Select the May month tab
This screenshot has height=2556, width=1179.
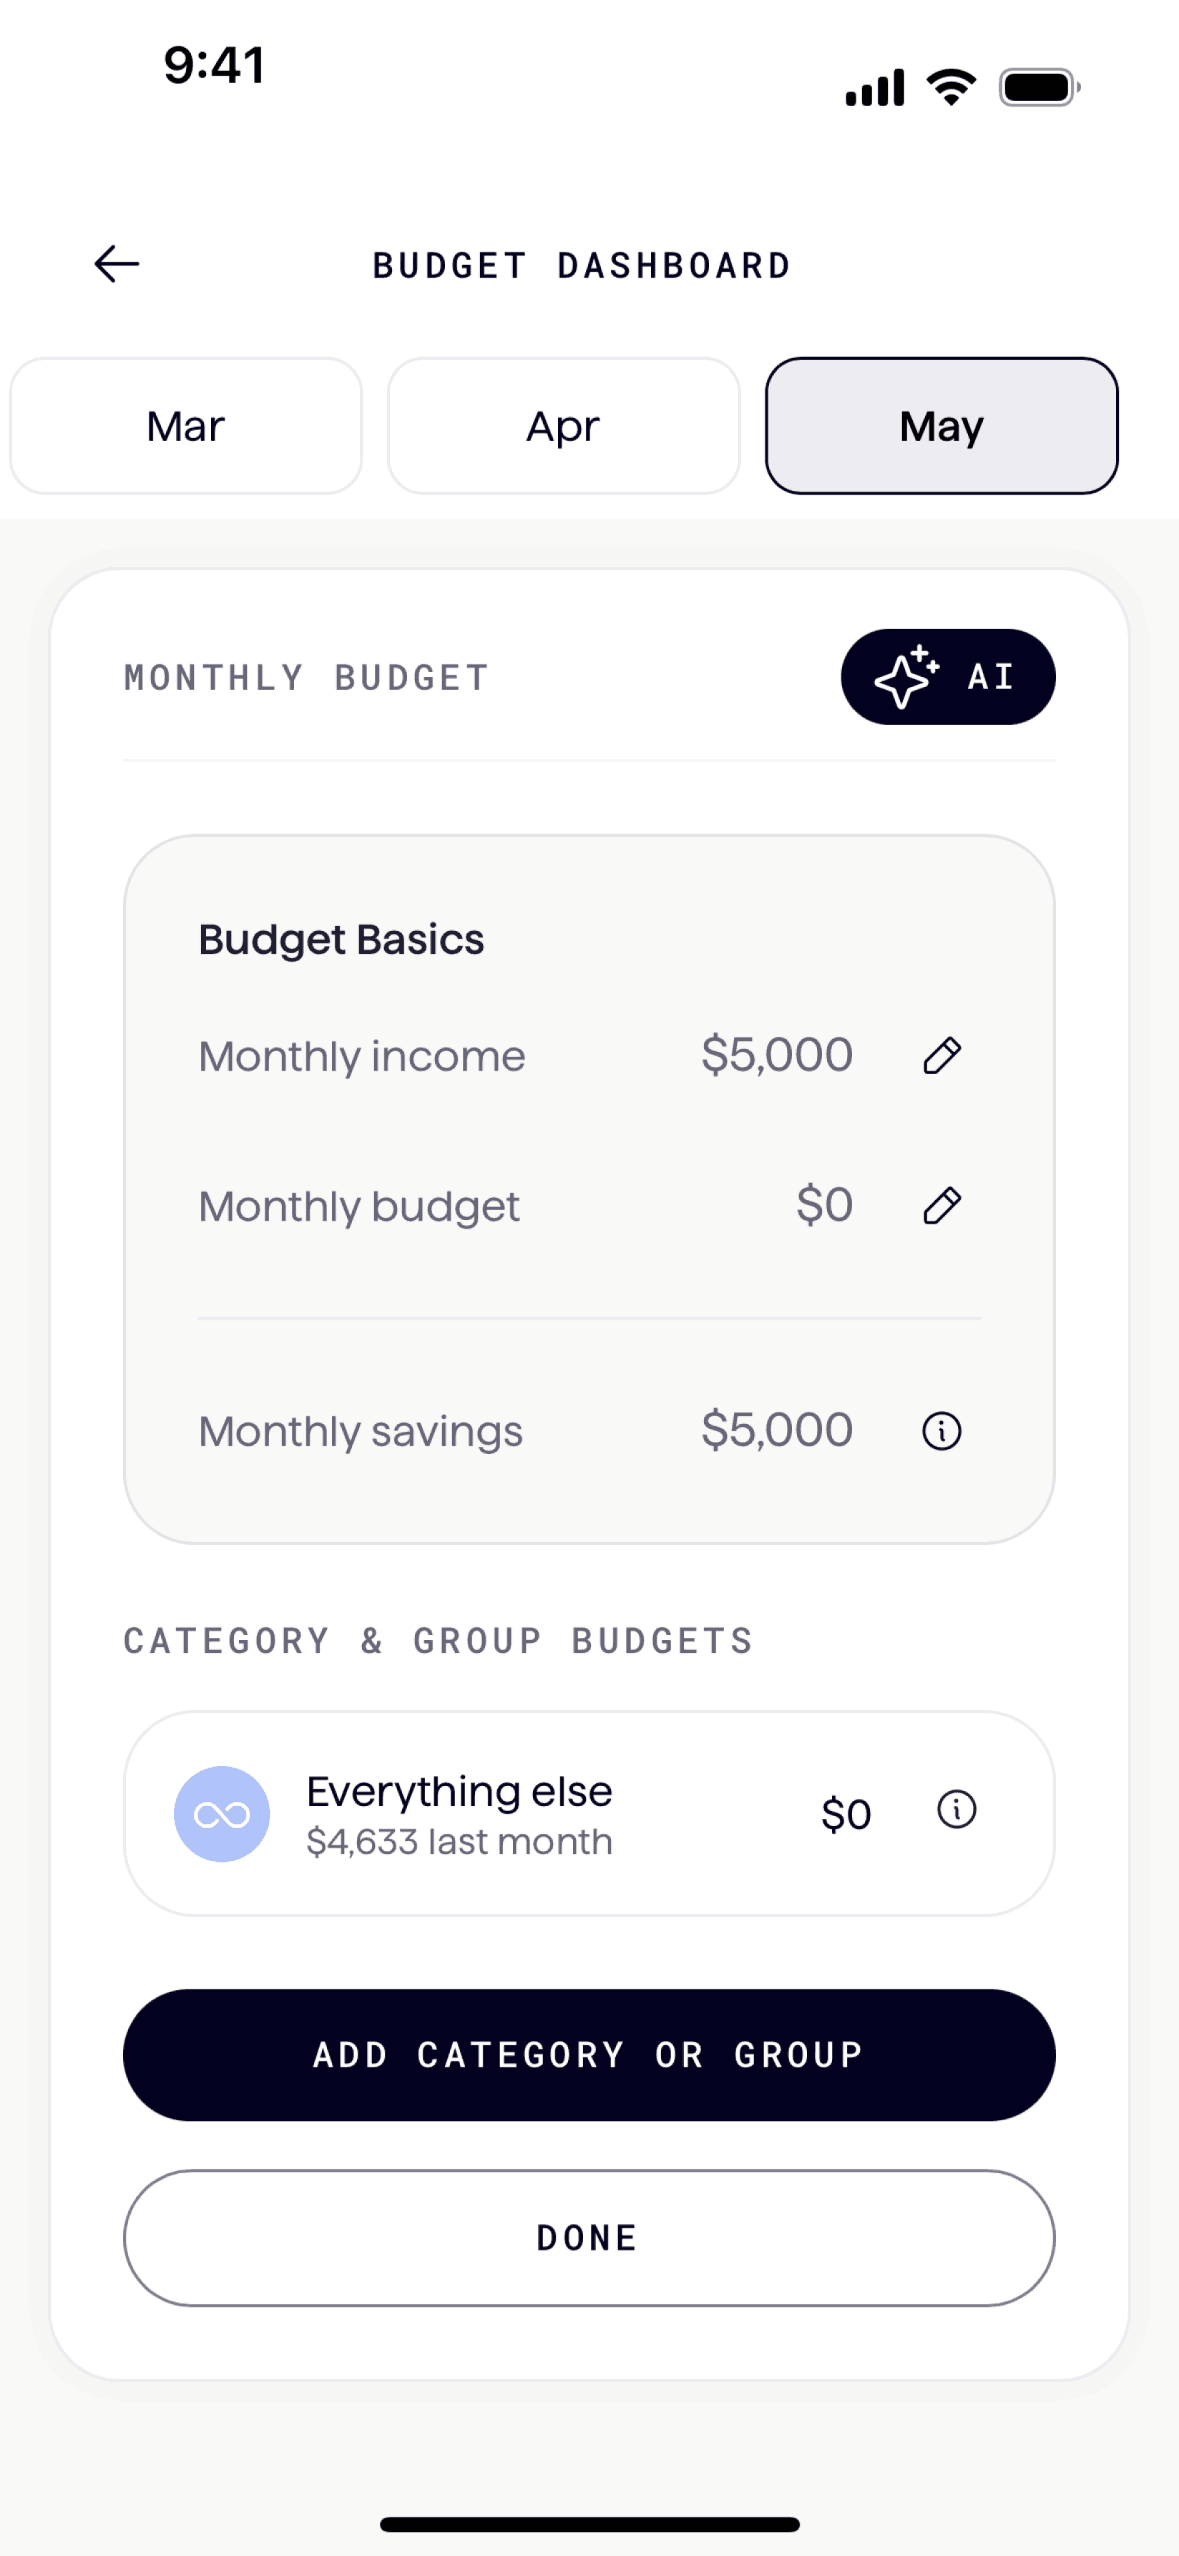click(941, 426)
